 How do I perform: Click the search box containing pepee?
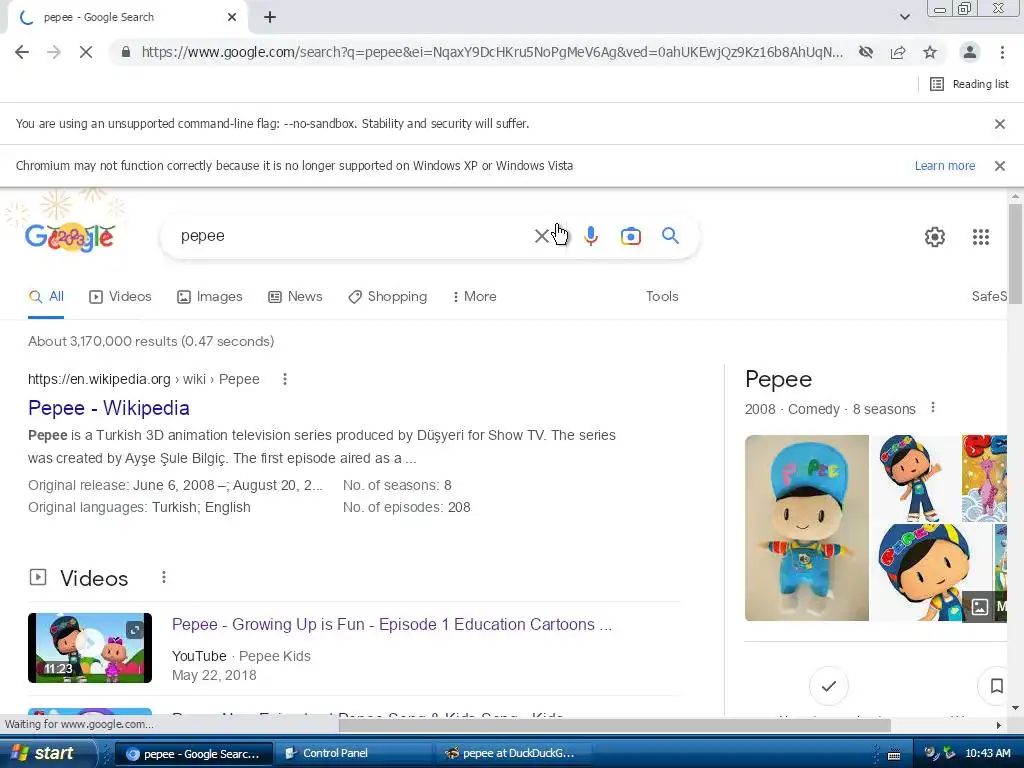click(353, 236)
